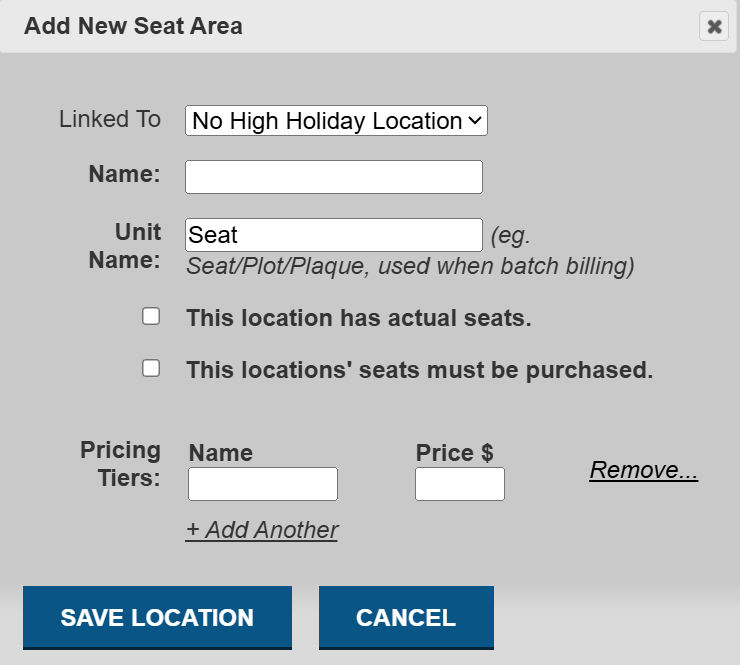Click the Linked To label
This screenshot has height=665, width=740.
tap(110, 119)
